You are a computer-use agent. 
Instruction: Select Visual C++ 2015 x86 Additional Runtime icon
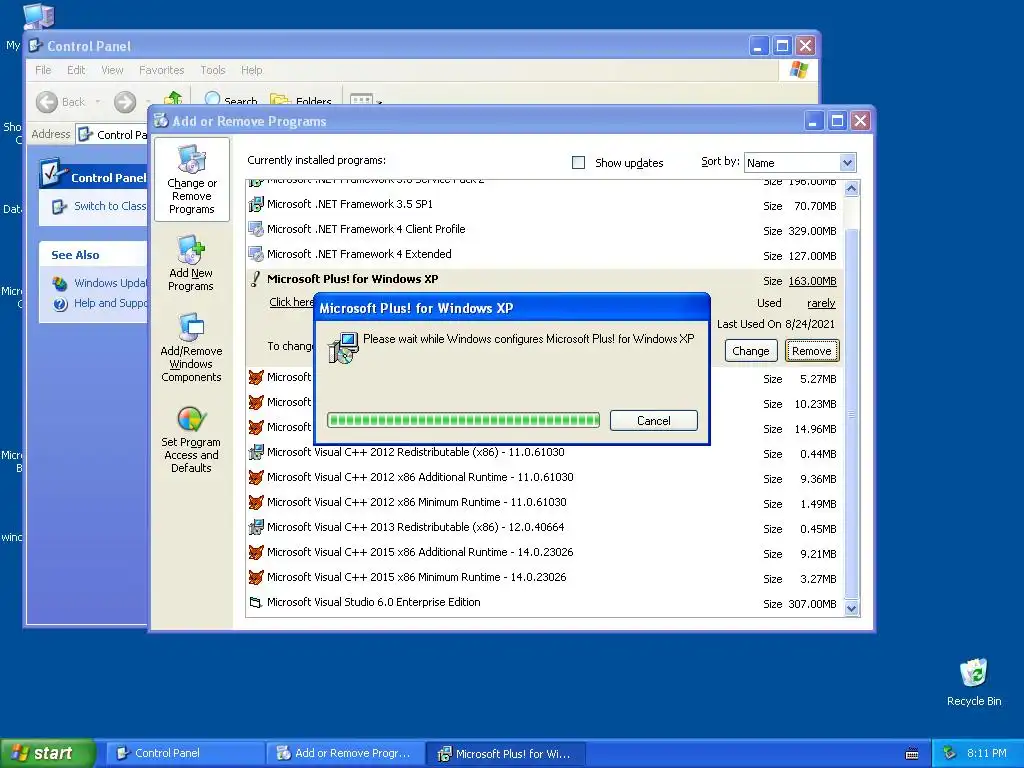point(256,552)
